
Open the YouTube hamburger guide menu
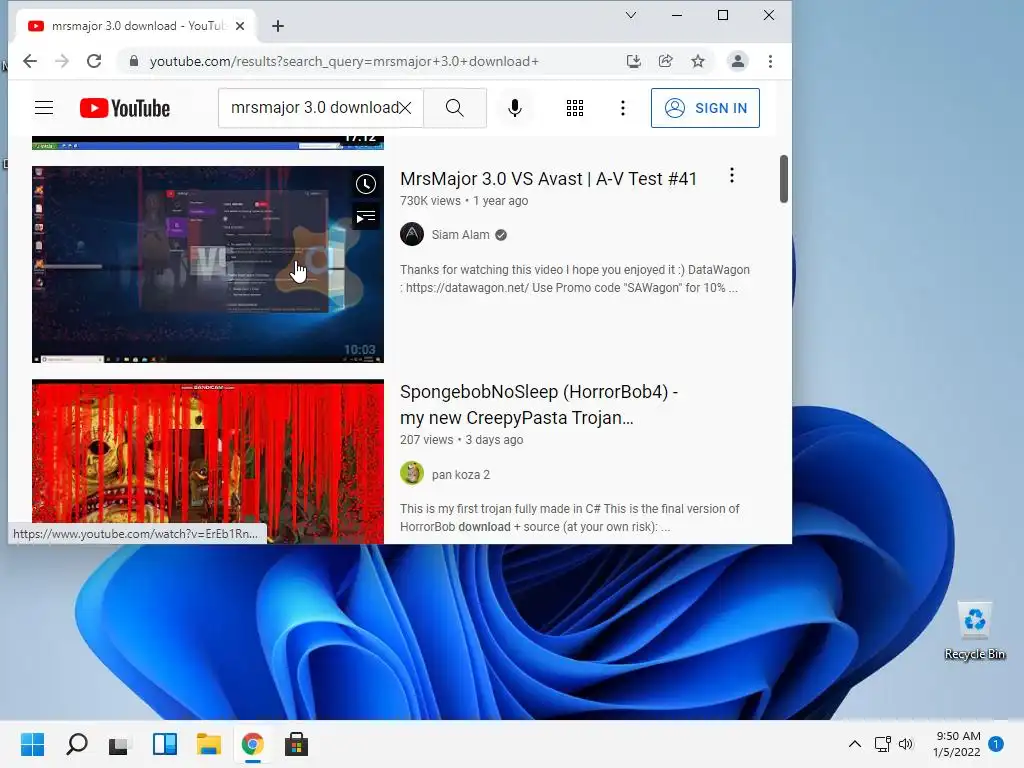(x=44, y=108)
